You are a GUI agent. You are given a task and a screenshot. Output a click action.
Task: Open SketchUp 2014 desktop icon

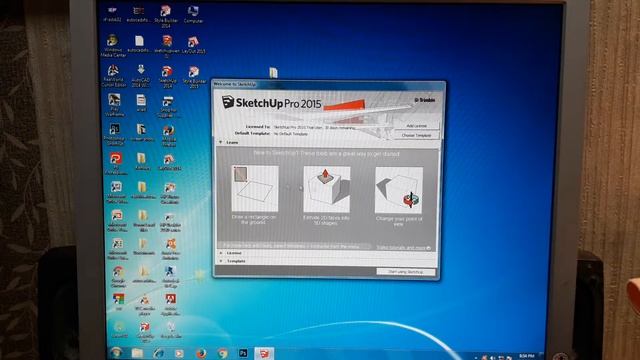pos(167,77)
